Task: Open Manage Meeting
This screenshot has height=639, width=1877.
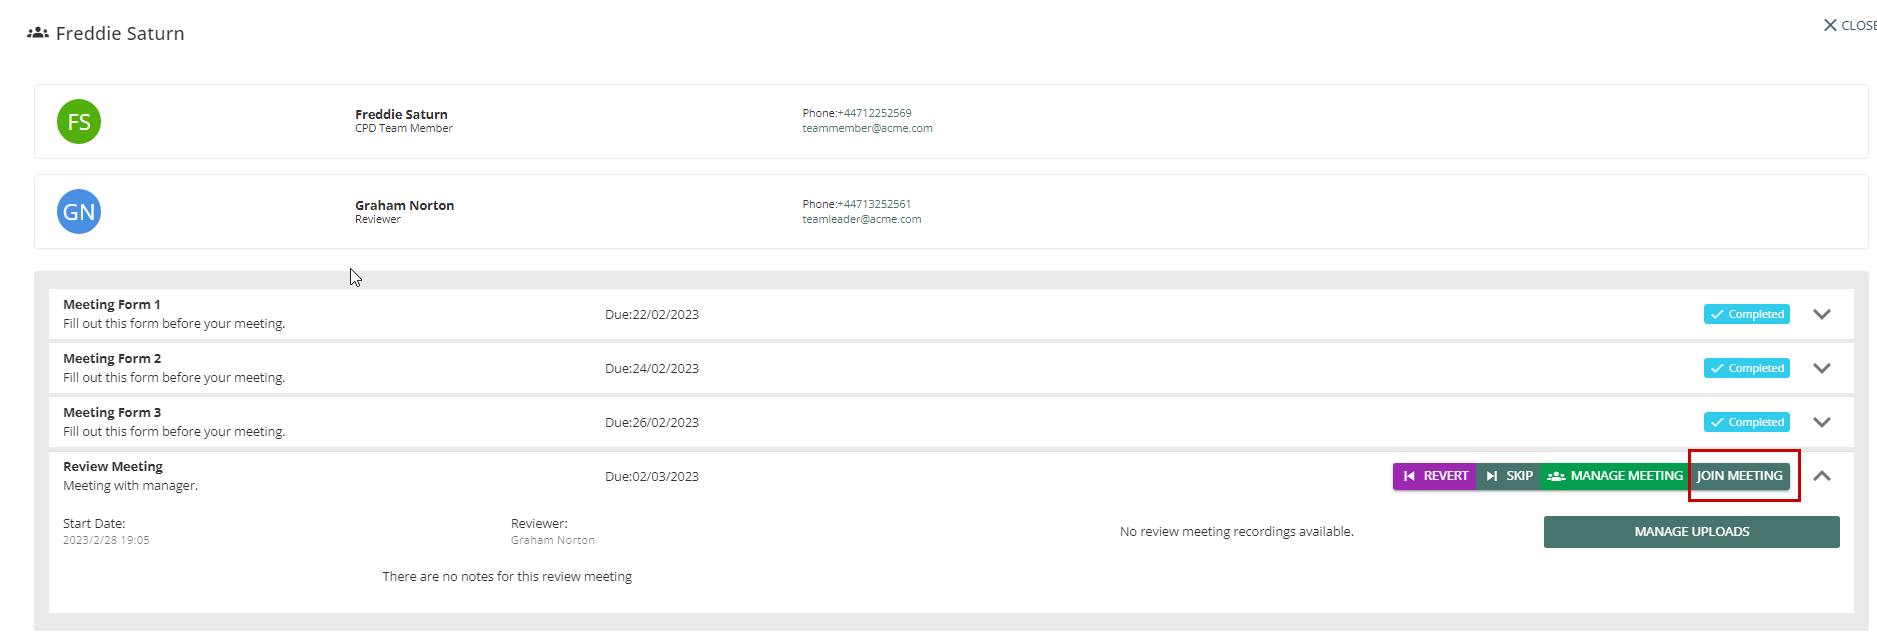Action: pos(1615,476)
